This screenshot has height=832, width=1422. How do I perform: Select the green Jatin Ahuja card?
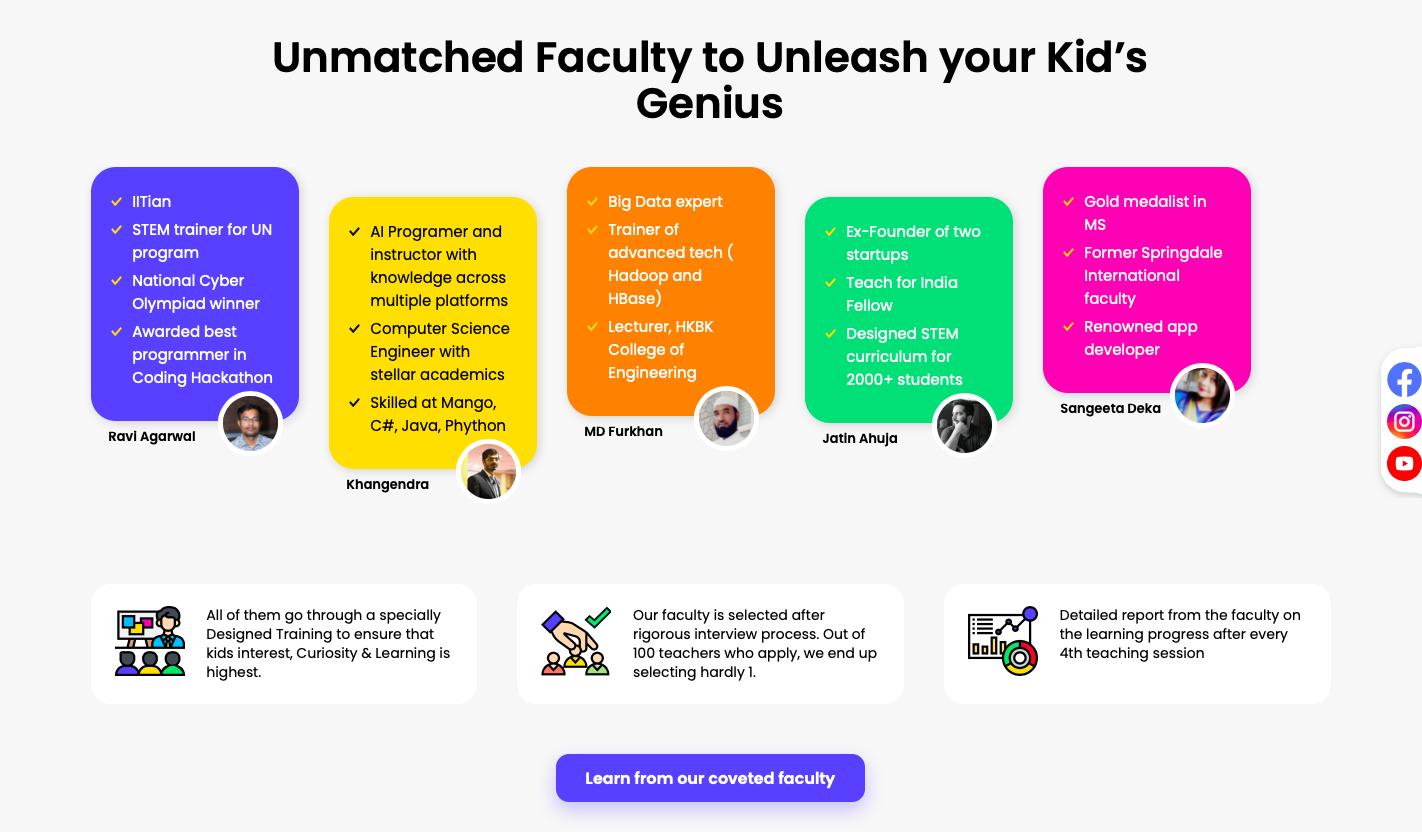[909, 310]
